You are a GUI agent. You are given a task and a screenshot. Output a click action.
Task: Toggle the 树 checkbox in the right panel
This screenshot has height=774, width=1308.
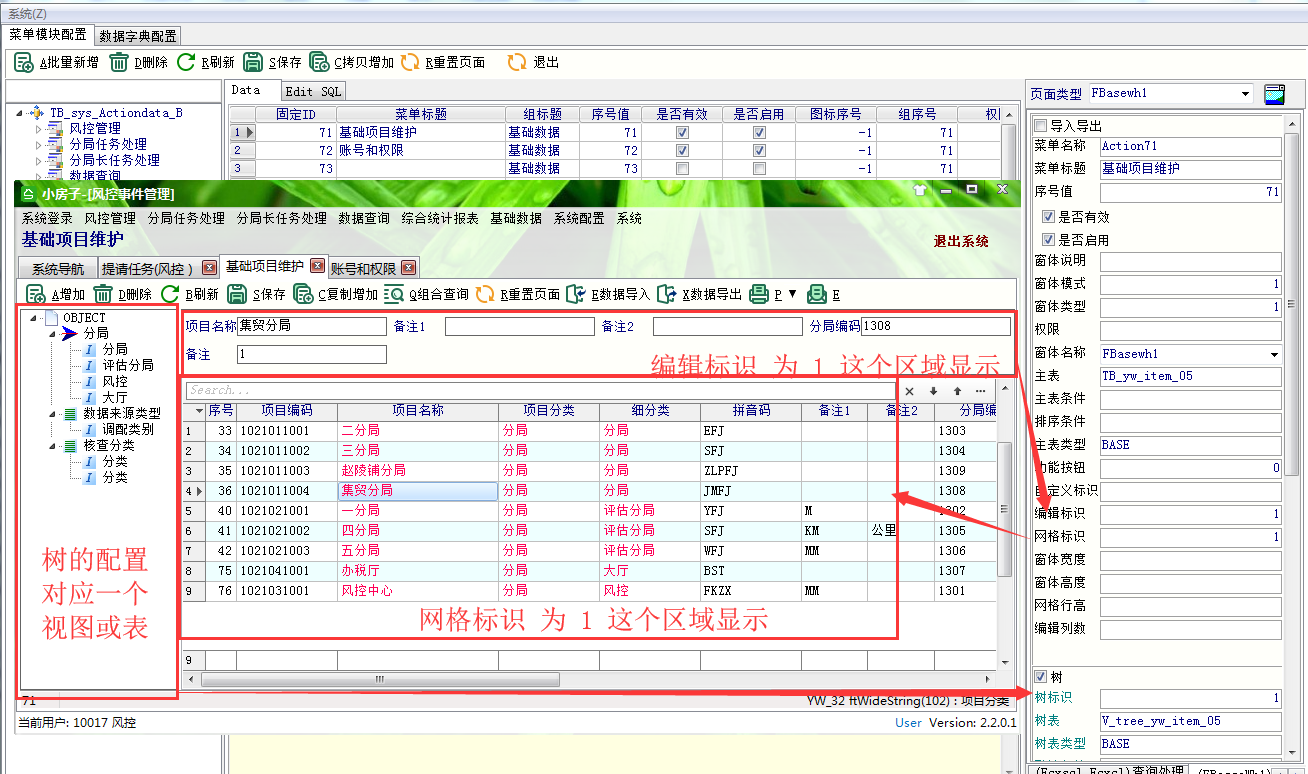click(1040, 677)
